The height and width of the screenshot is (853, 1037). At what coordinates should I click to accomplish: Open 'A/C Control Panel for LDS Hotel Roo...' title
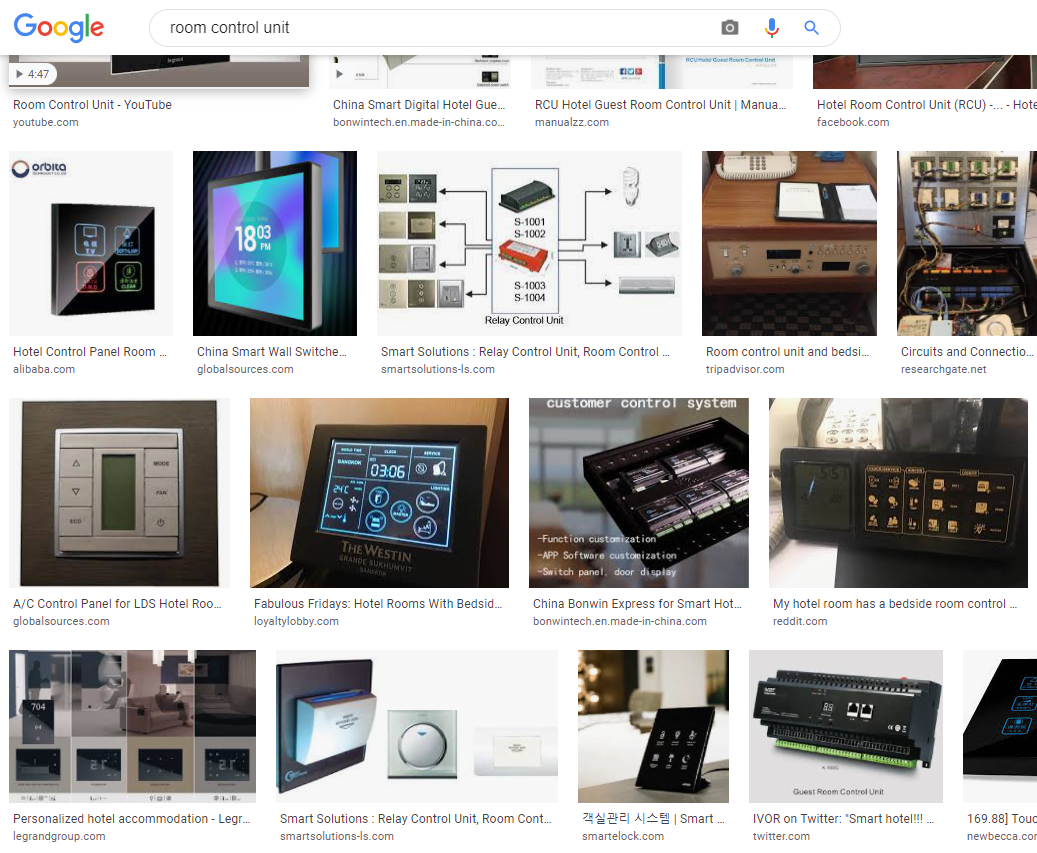click(117, 604)
